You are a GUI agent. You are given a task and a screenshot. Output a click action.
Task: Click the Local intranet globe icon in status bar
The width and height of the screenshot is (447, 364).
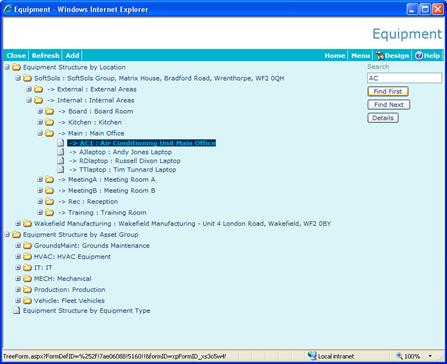click(x=312, y=356)
